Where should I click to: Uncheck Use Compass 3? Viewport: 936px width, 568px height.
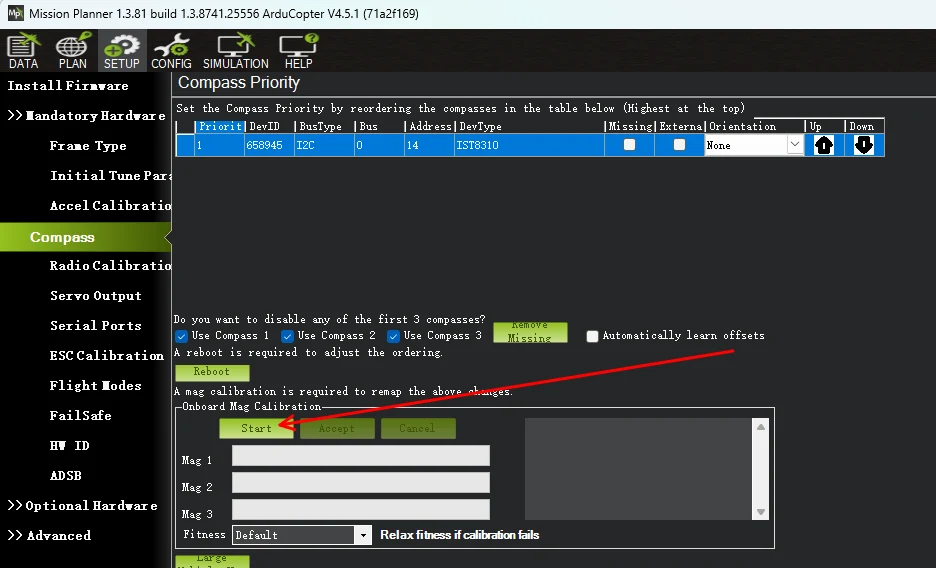pos(393,336)
